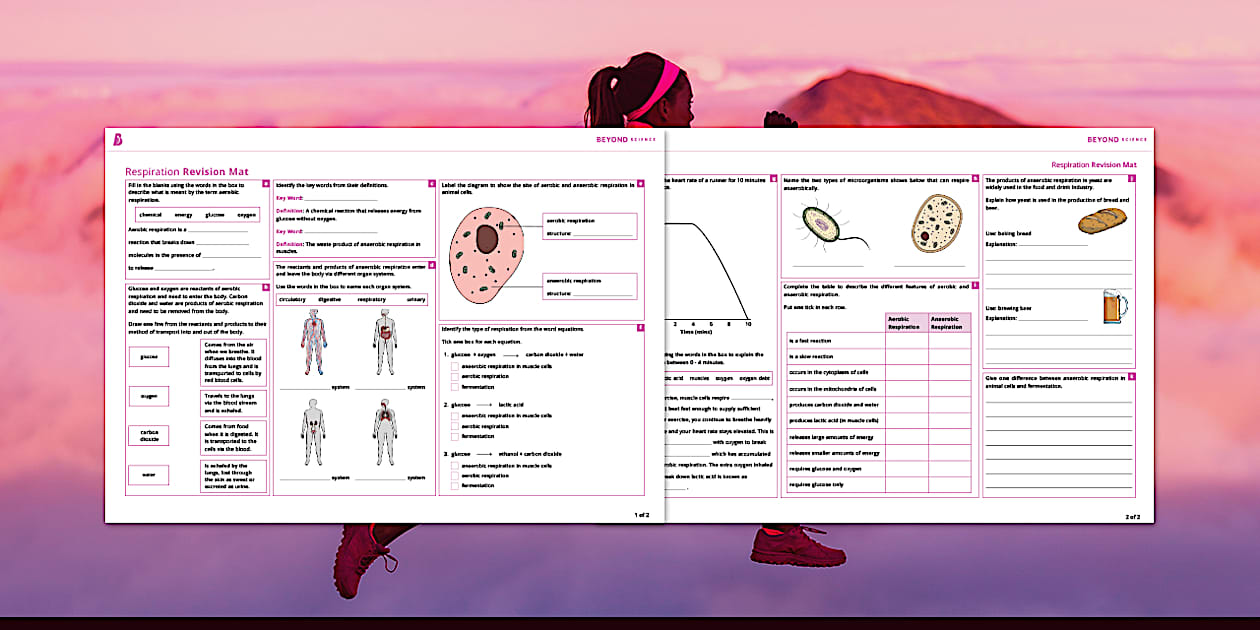Select the flagellated bacterium illustration

coord(823,225)
